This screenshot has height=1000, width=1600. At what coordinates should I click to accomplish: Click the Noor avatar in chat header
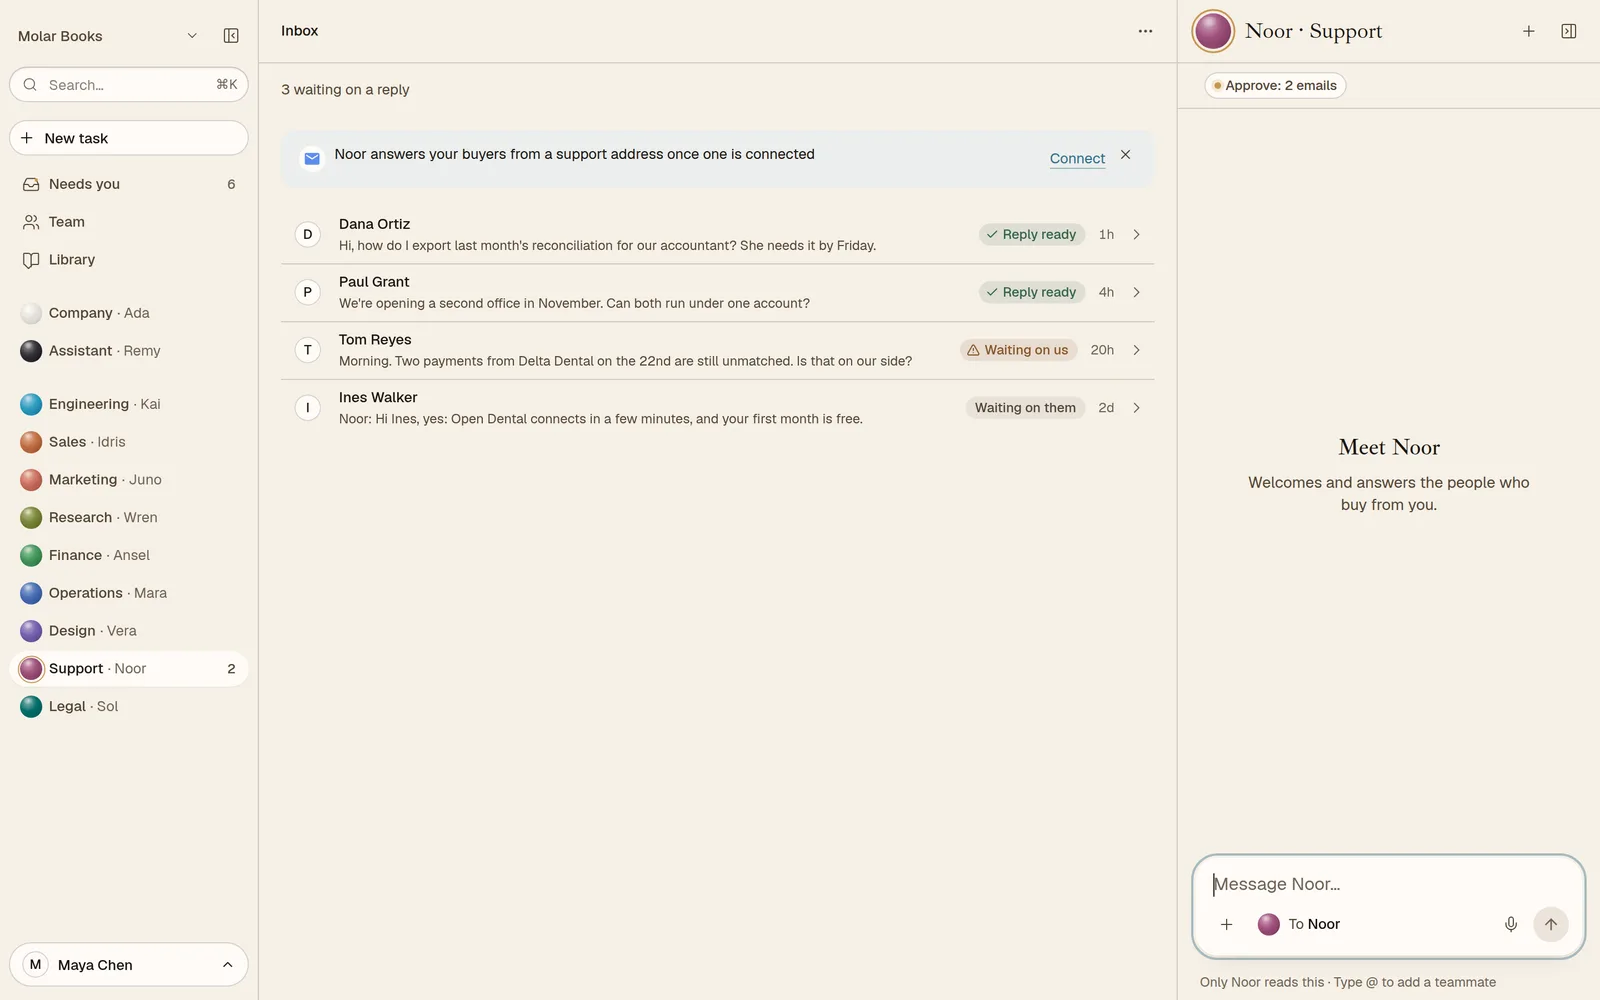tap(1213, 32)
